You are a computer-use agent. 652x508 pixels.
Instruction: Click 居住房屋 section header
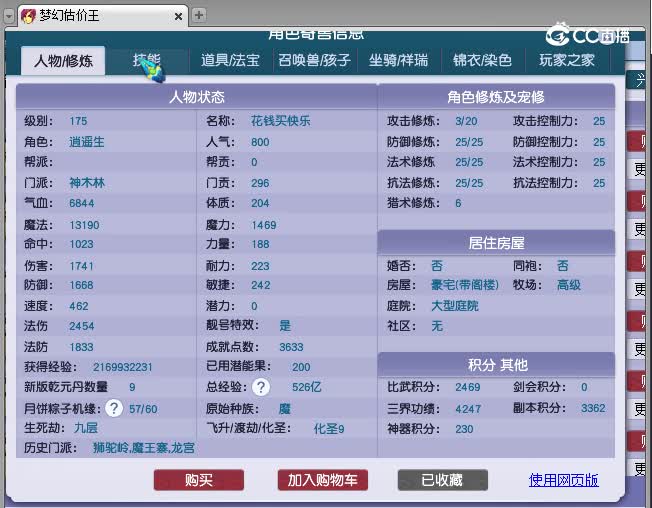click(x=496, y=243)
